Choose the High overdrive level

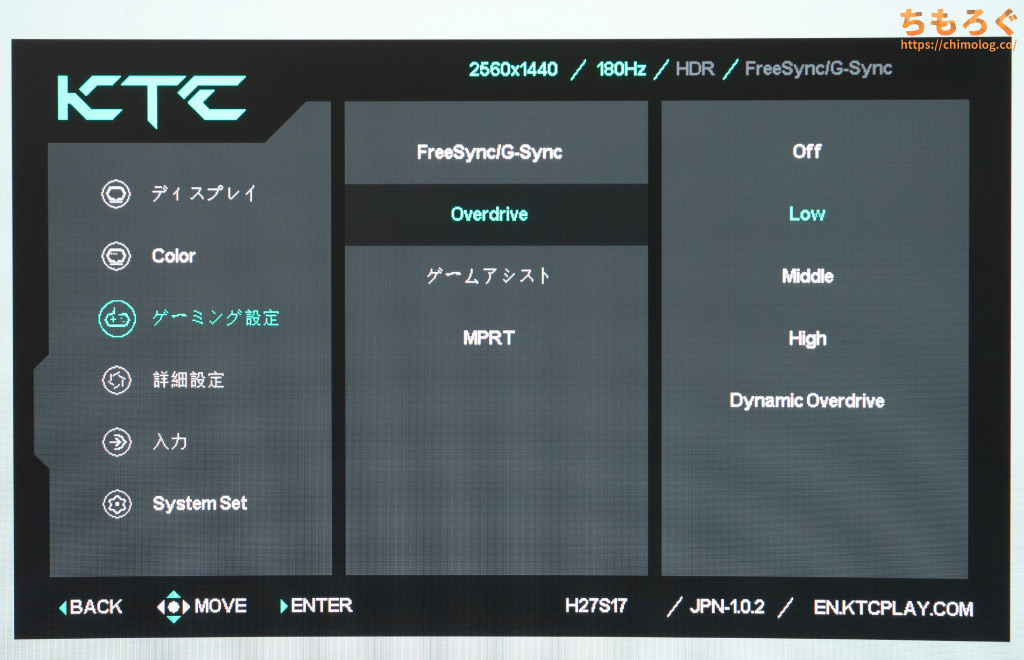806,339
